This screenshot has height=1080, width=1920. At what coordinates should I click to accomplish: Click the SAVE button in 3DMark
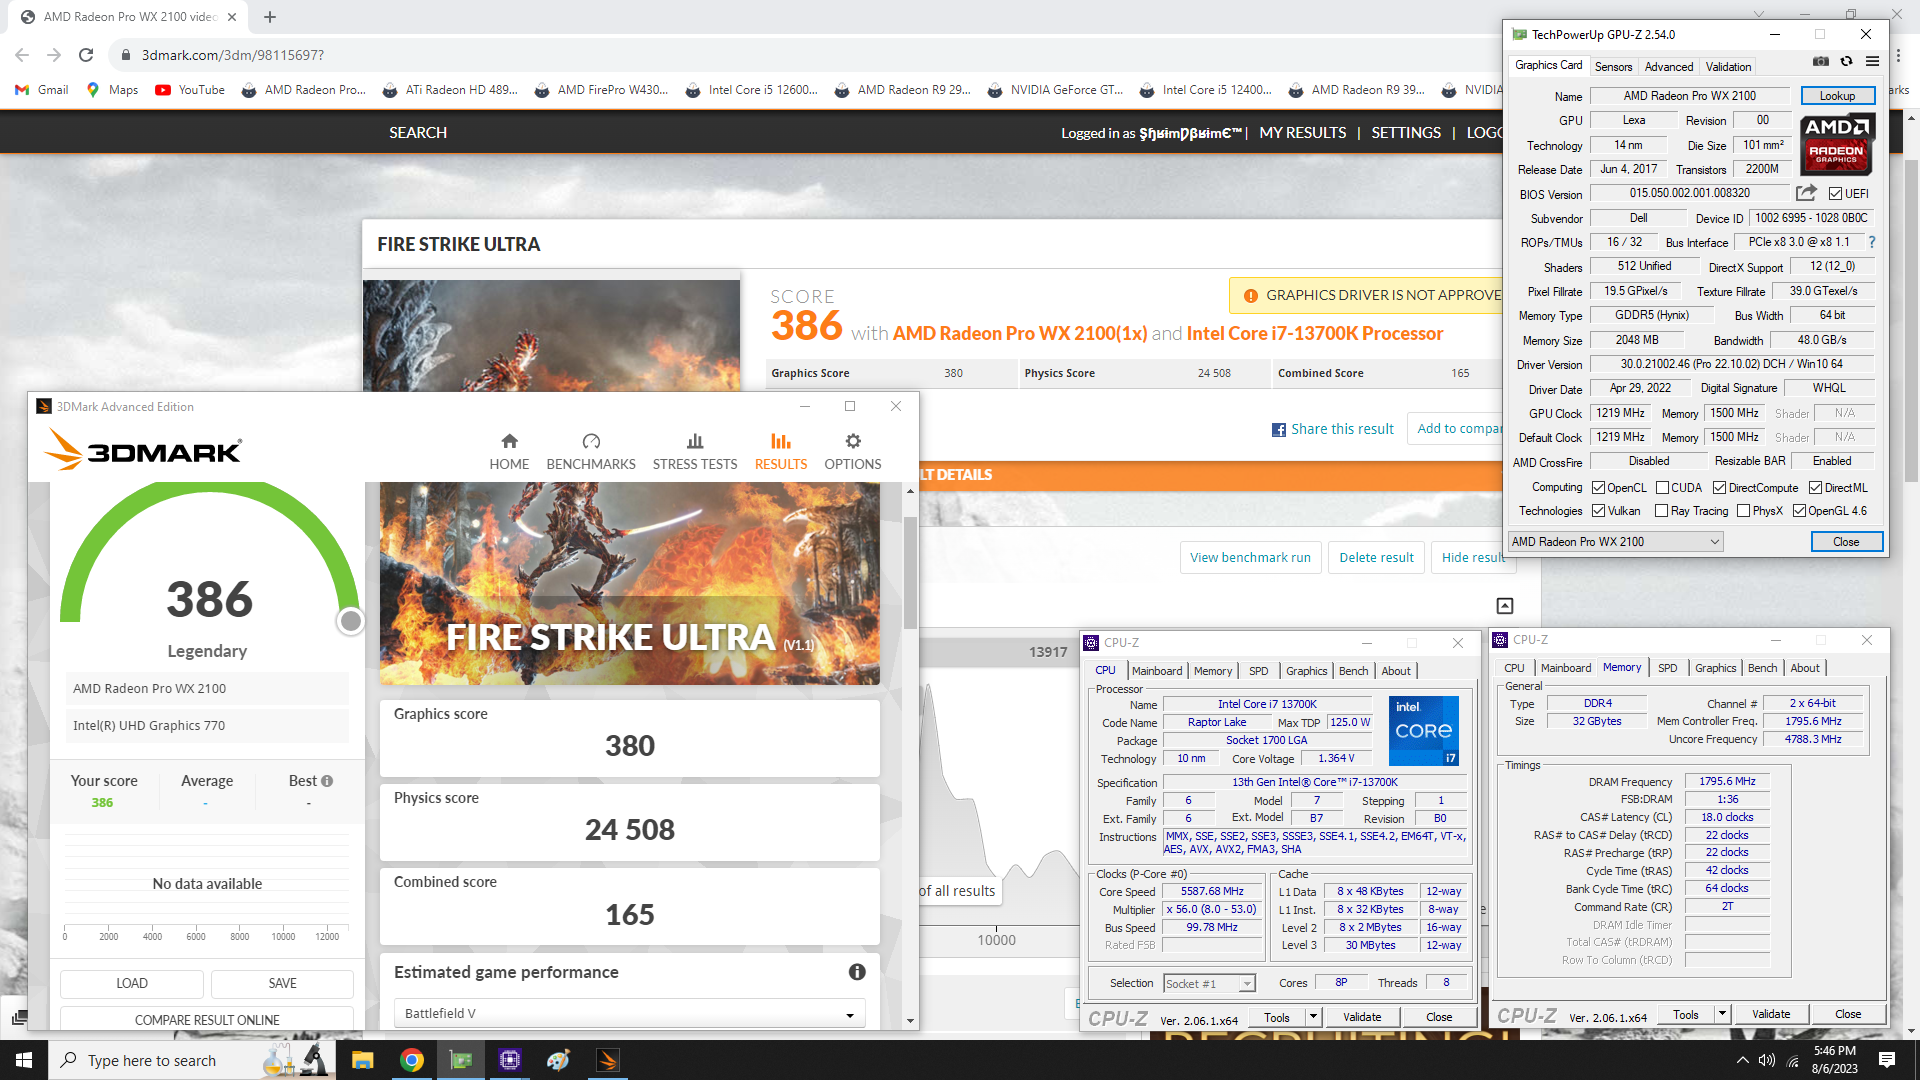[282, 984]
